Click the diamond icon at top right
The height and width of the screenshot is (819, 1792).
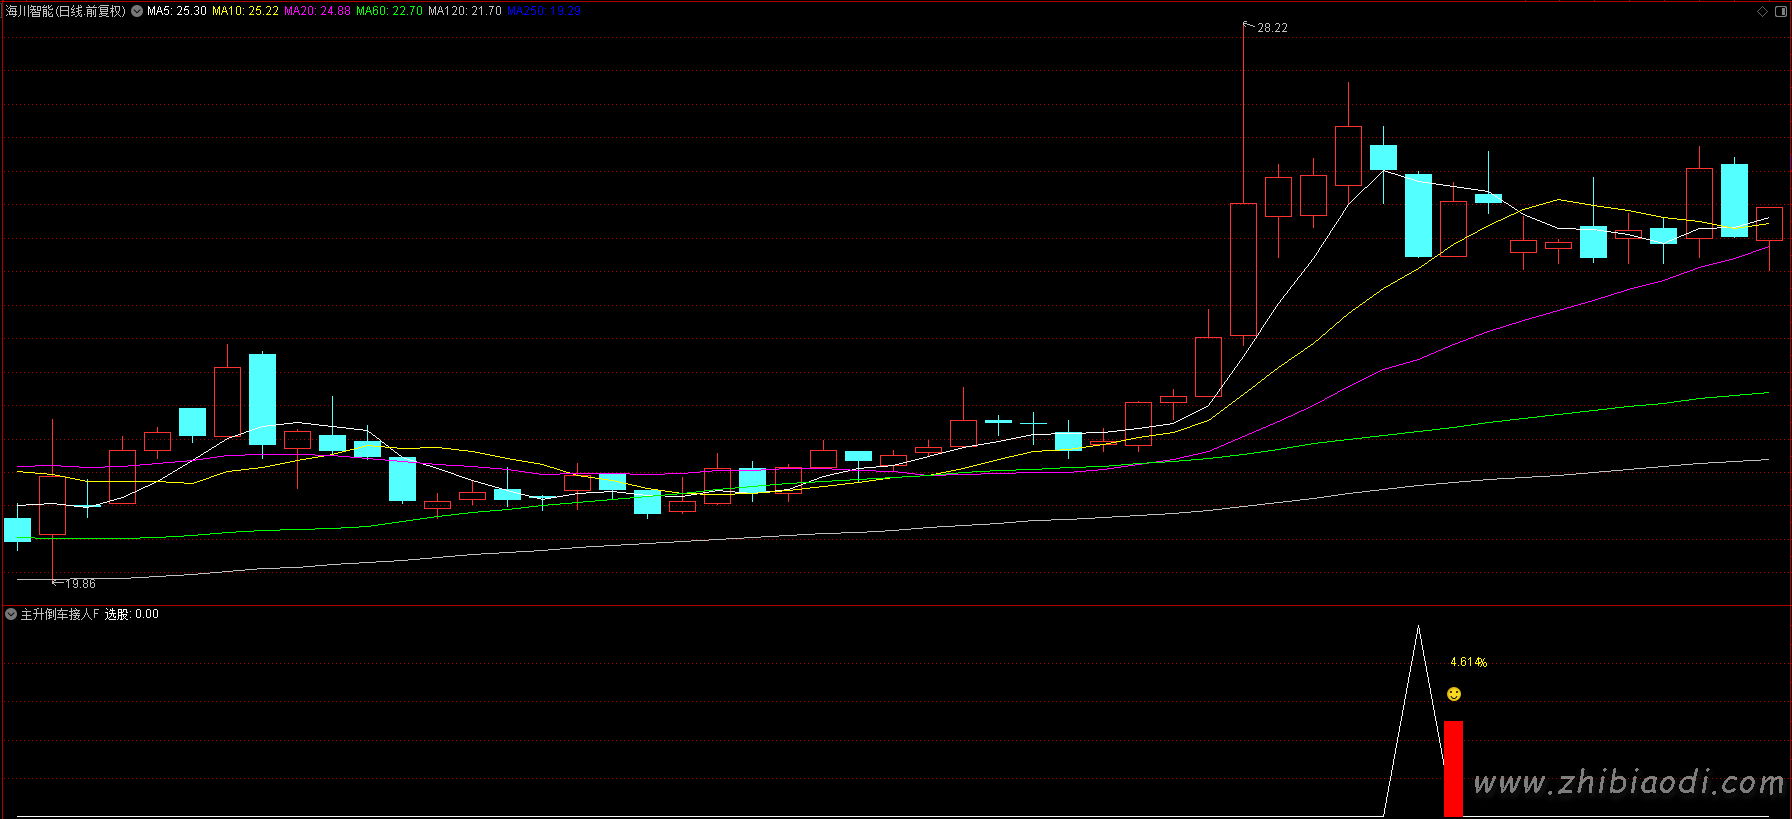(x=1762, y=11)
